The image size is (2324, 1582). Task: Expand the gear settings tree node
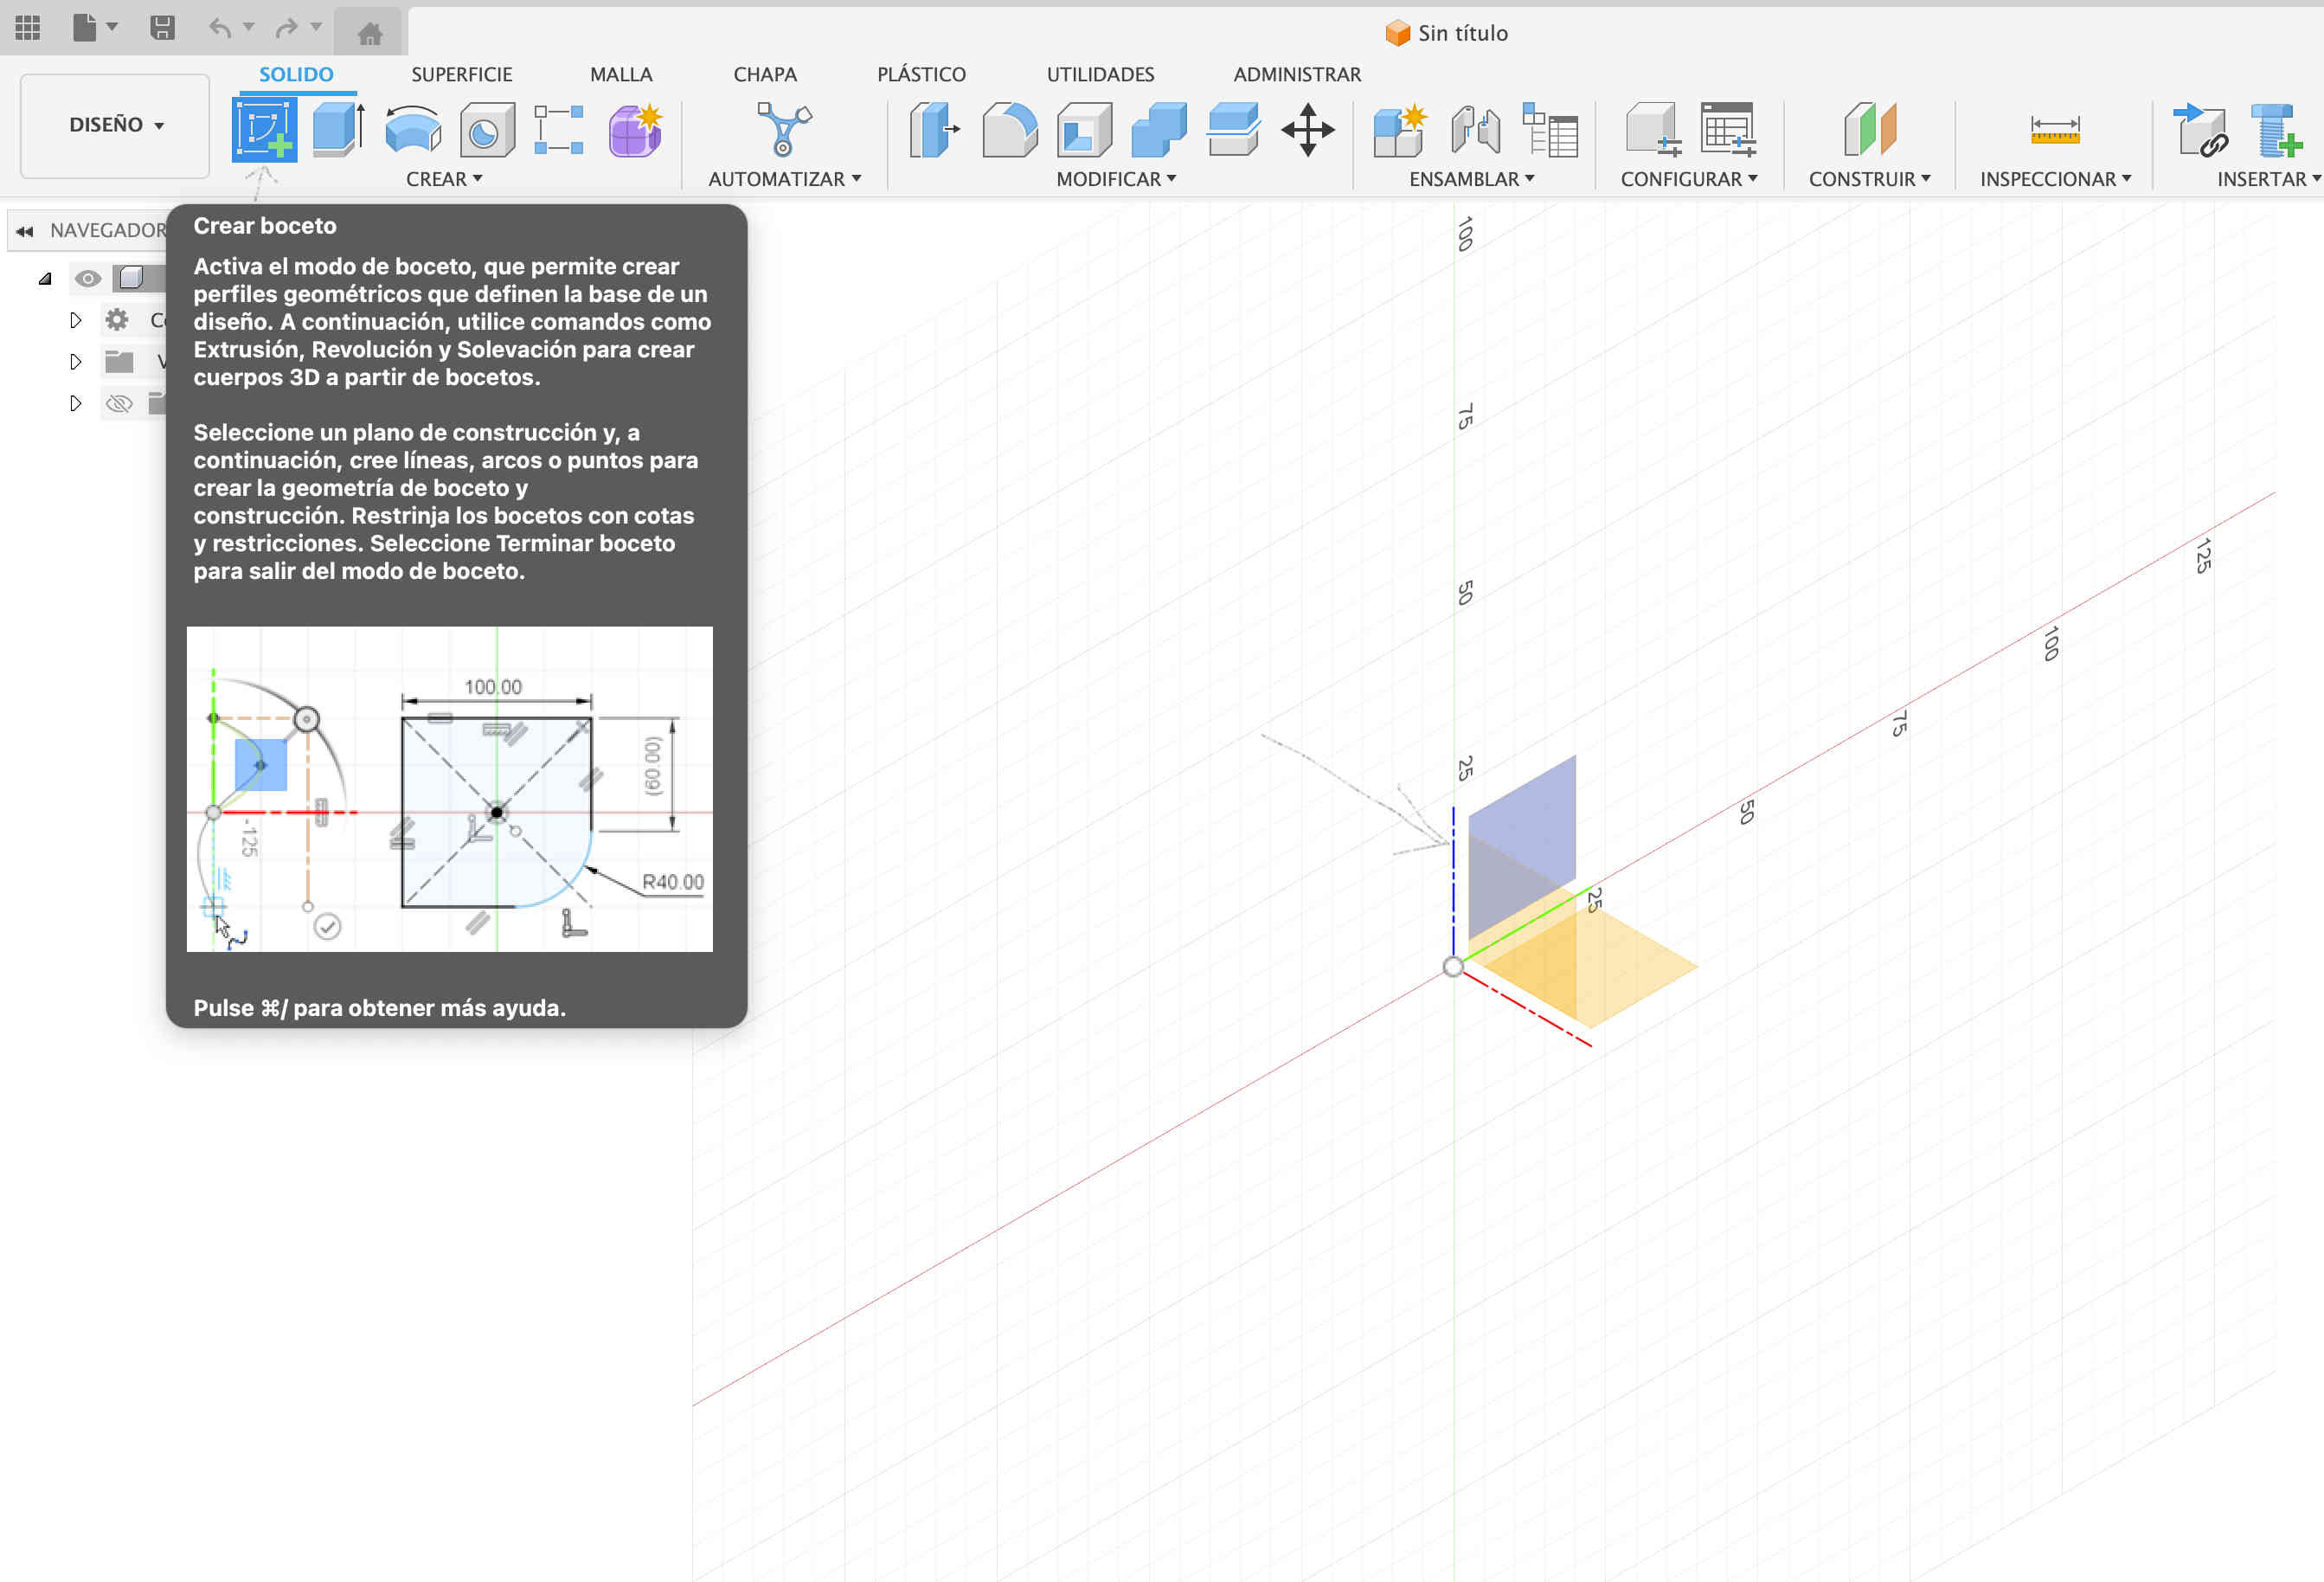coord(75,320)
